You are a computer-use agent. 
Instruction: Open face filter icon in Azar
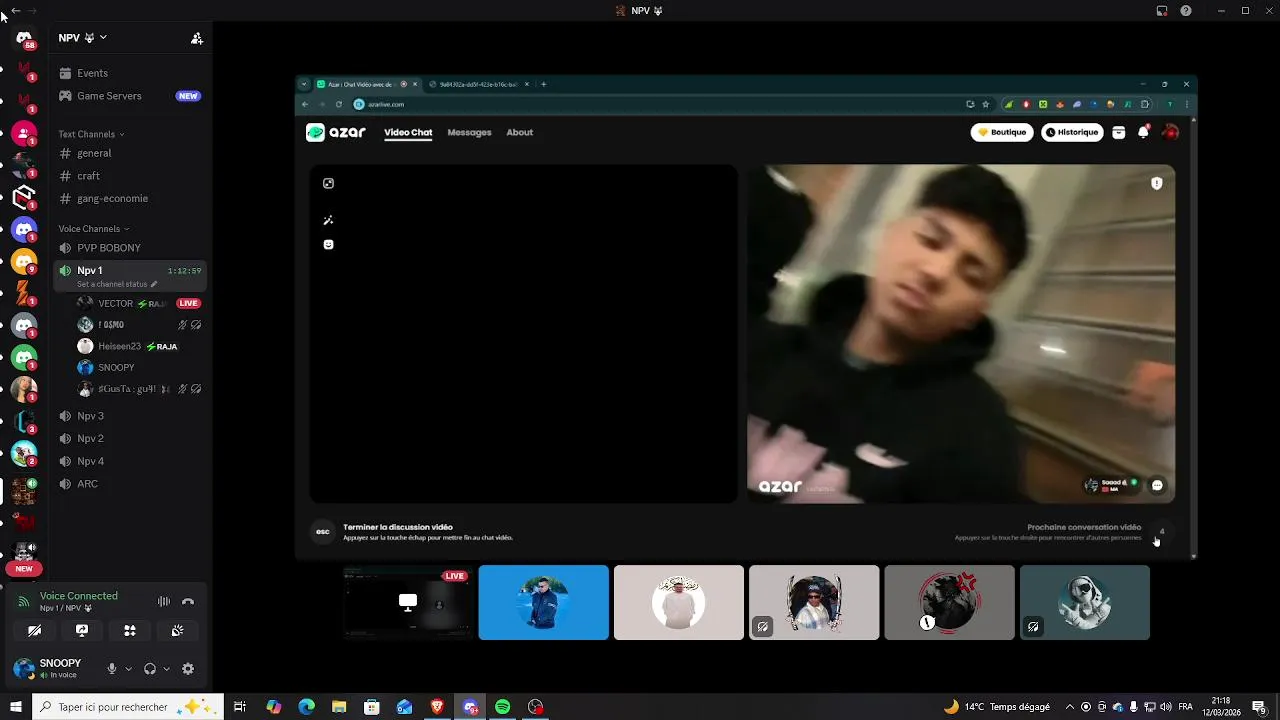pyautogui.click(x=328, y=245)
